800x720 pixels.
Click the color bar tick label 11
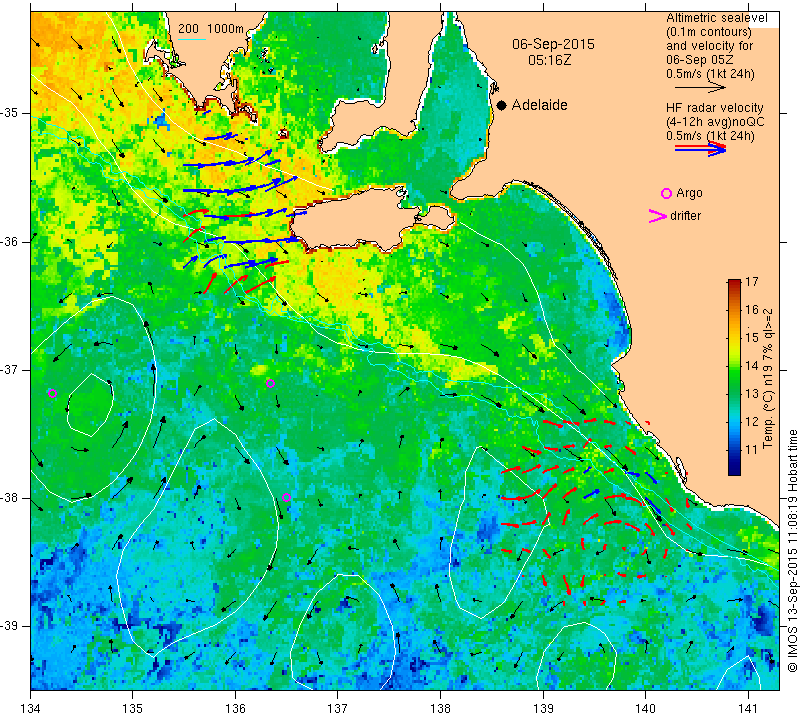pos(752,450)
